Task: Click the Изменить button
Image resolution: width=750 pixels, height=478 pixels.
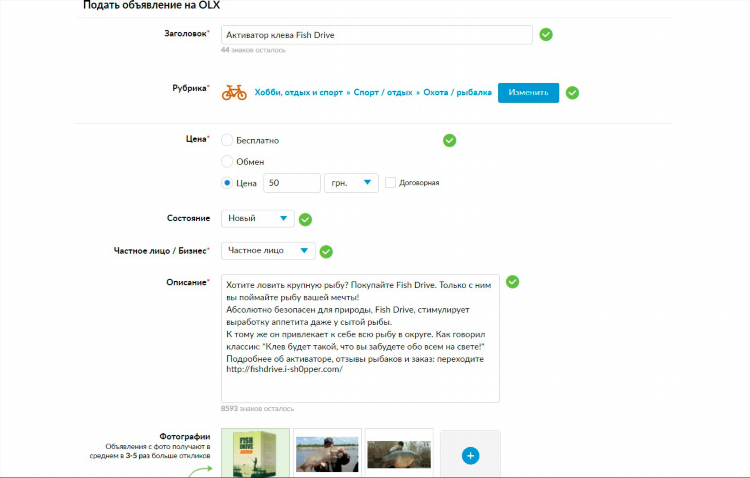Action: coord(528,92)
